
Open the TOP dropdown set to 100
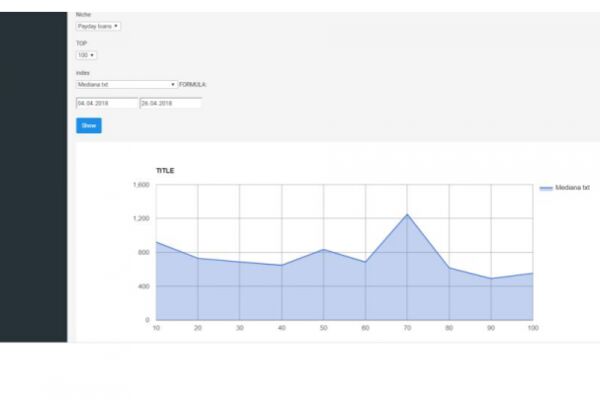pos(86,55)
